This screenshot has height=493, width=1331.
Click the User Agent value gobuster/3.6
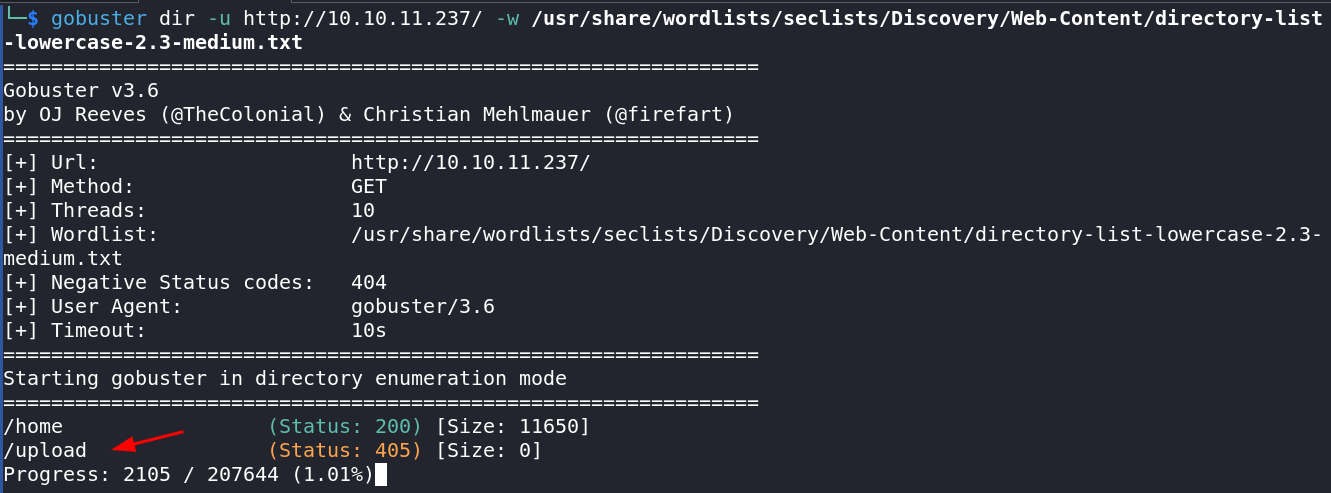point(423,307)
